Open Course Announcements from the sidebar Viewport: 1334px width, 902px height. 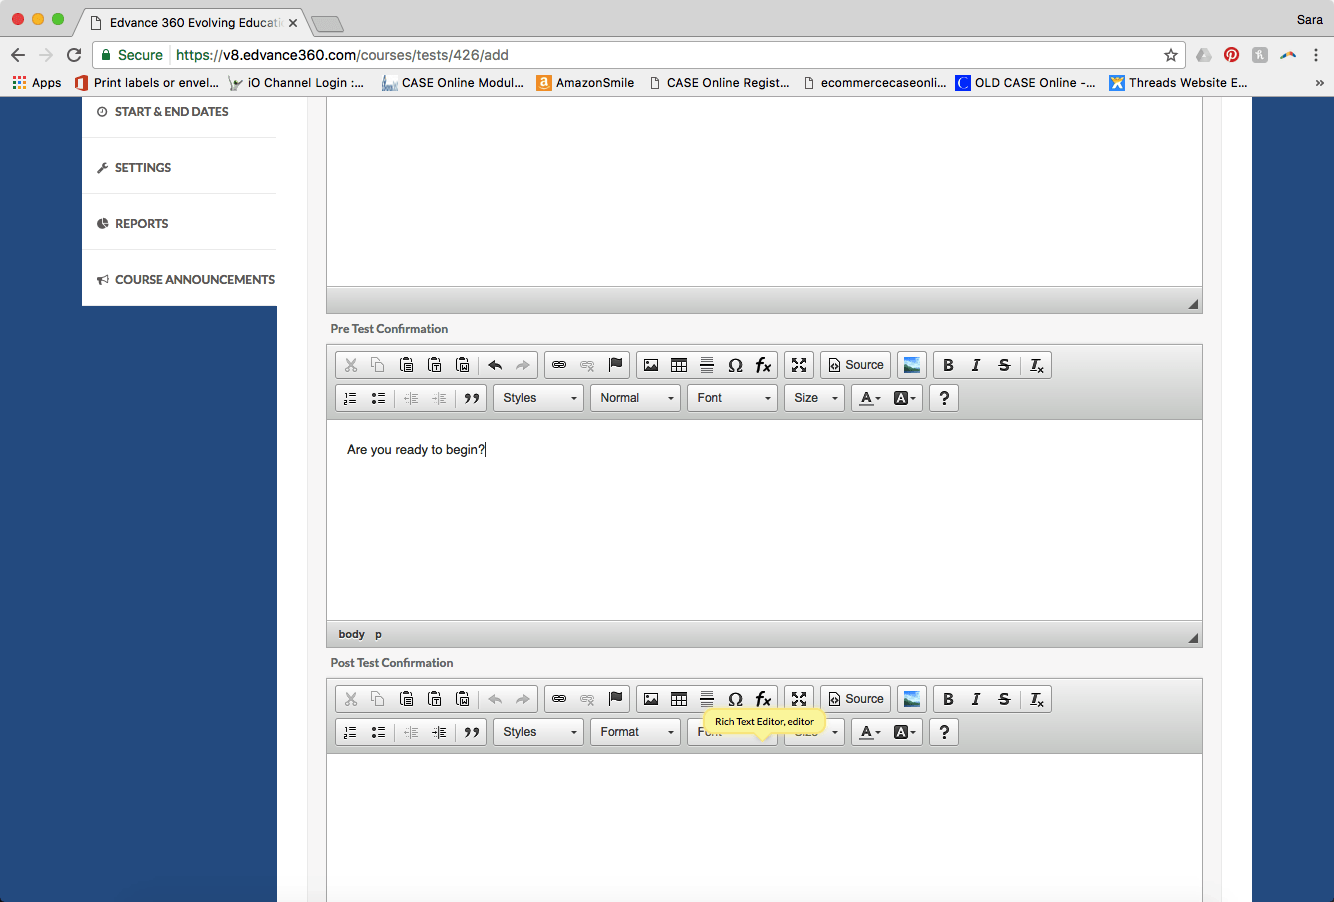click(194, 280)
